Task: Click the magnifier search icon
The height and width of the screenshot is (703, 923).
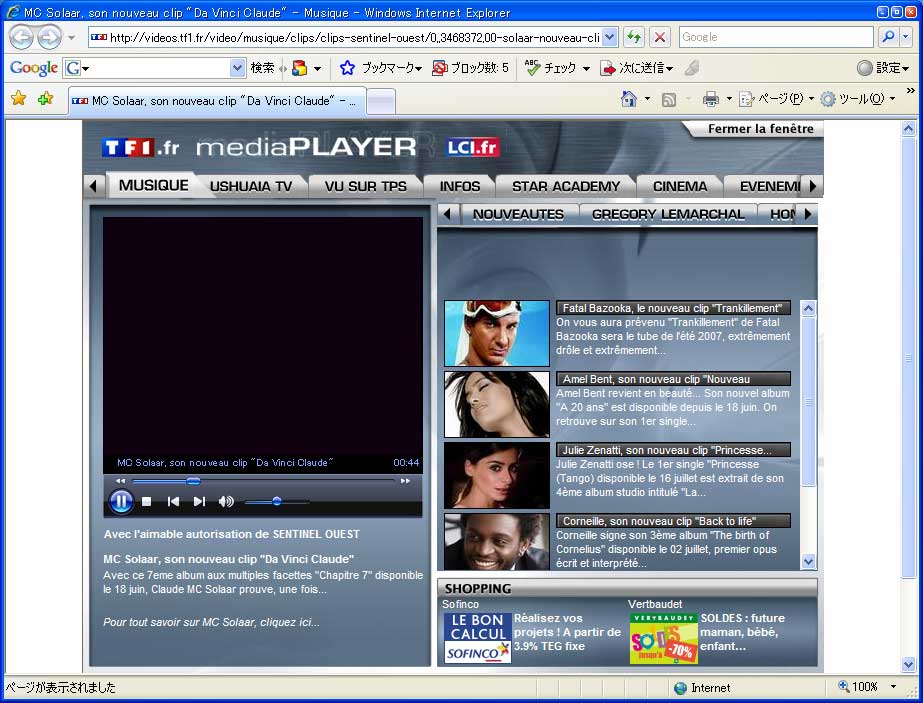Action: tap(888, 37)
